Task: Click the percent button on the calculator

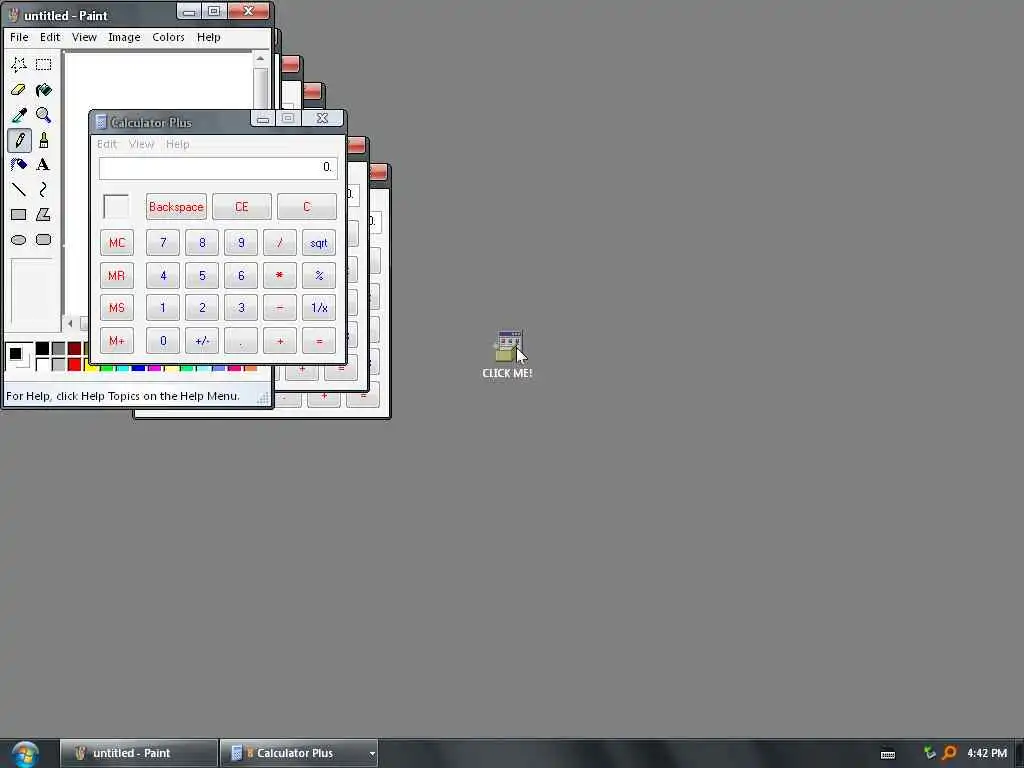Action: pyautogui.click(x=319, y=276)
